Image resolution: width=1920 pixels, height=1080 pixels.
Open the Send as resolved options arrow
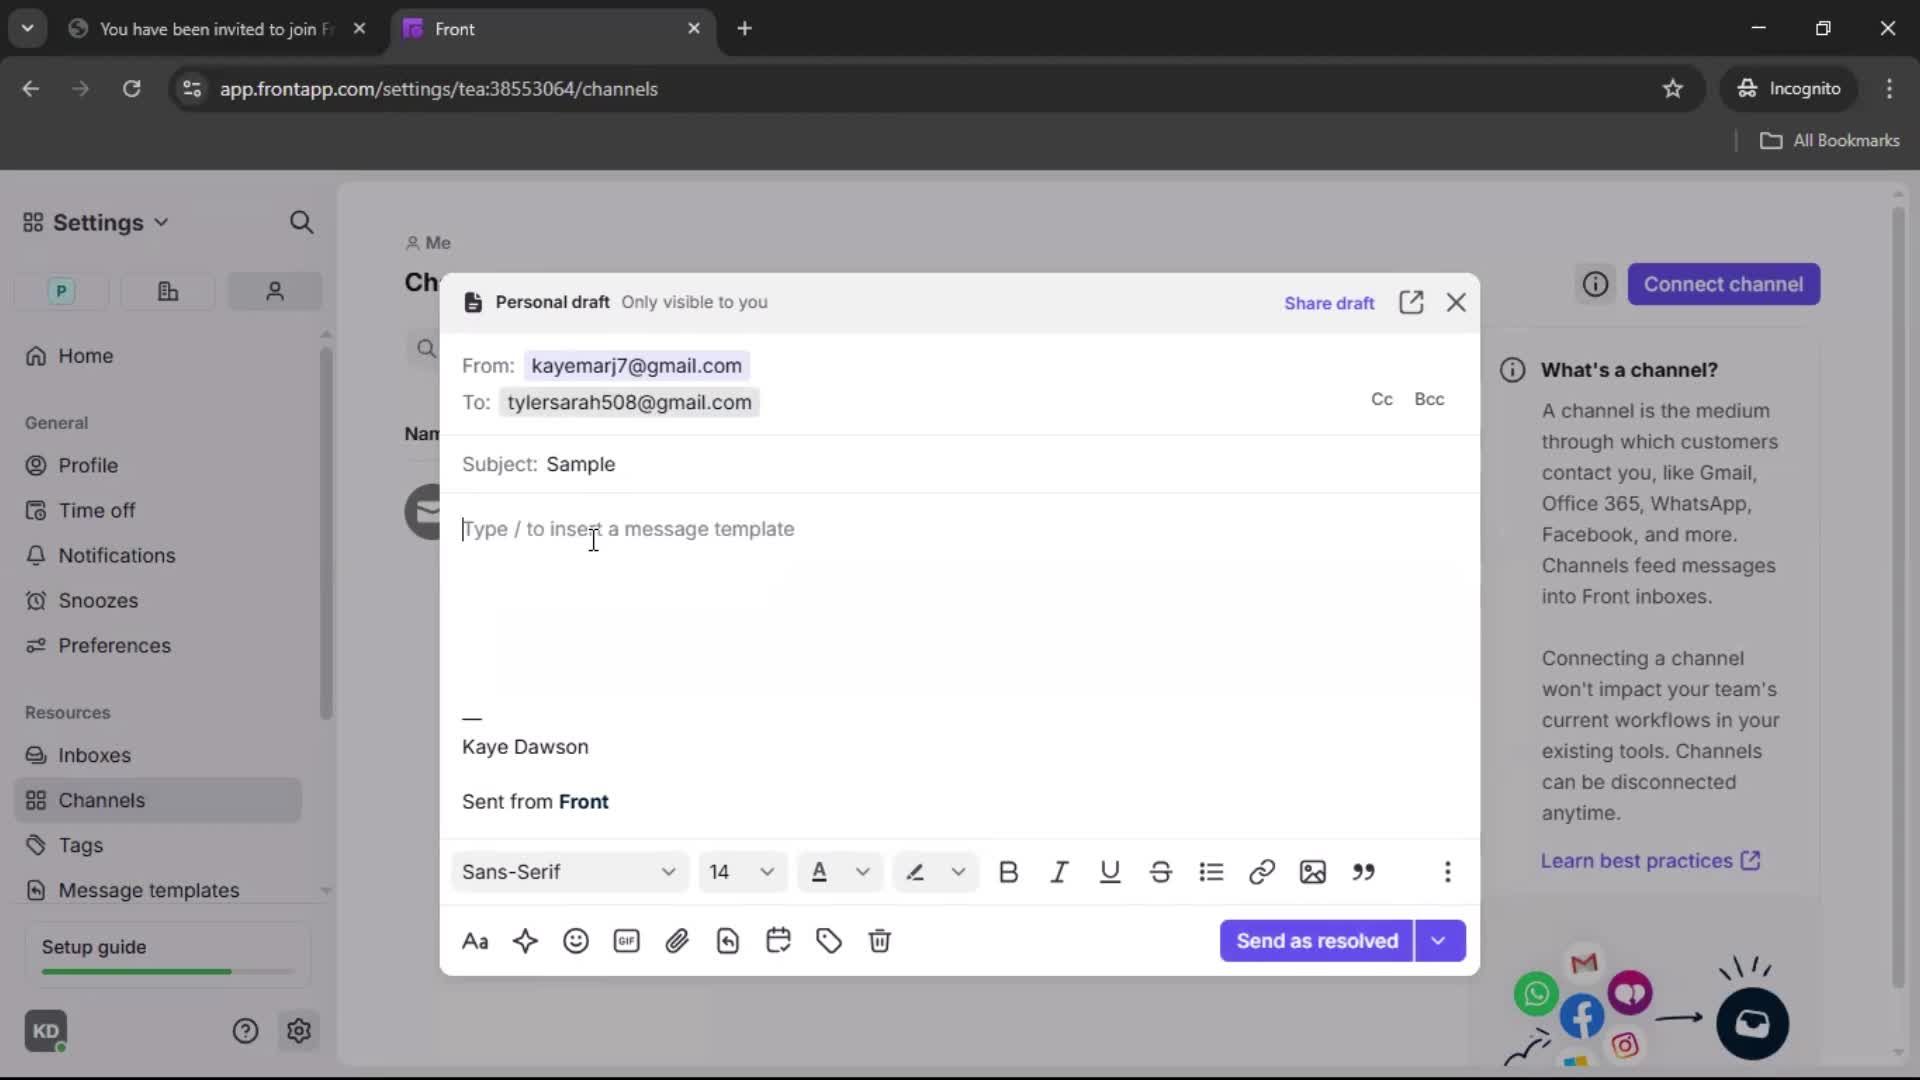[1440, 941]
